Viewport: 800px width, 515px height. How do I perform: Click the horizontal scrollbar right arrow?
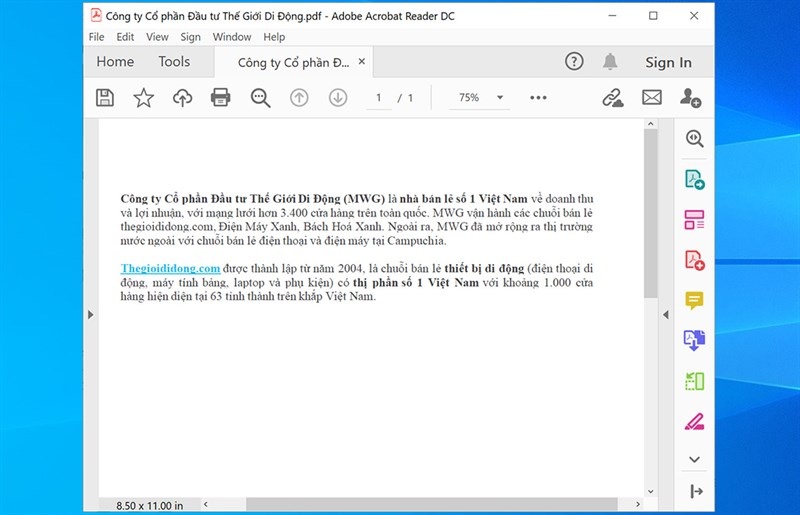[x=638, y=504]
